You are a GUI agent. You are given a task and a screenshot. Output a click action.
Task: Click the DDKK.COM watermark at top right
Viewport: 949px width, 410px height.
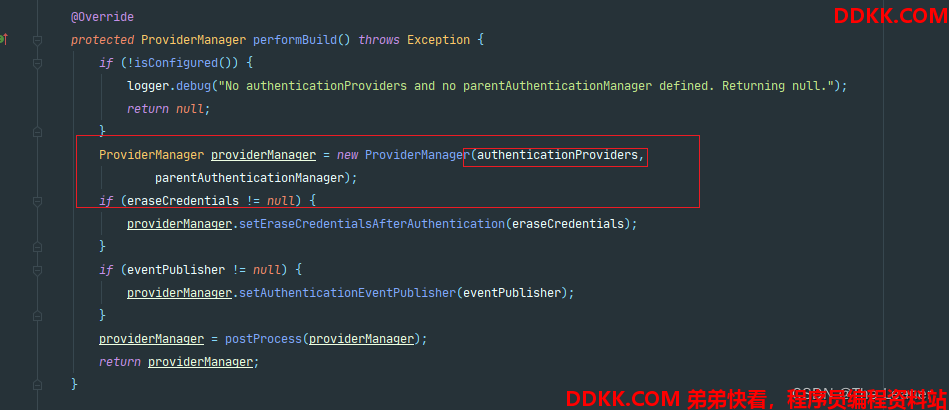pos(890,16)
